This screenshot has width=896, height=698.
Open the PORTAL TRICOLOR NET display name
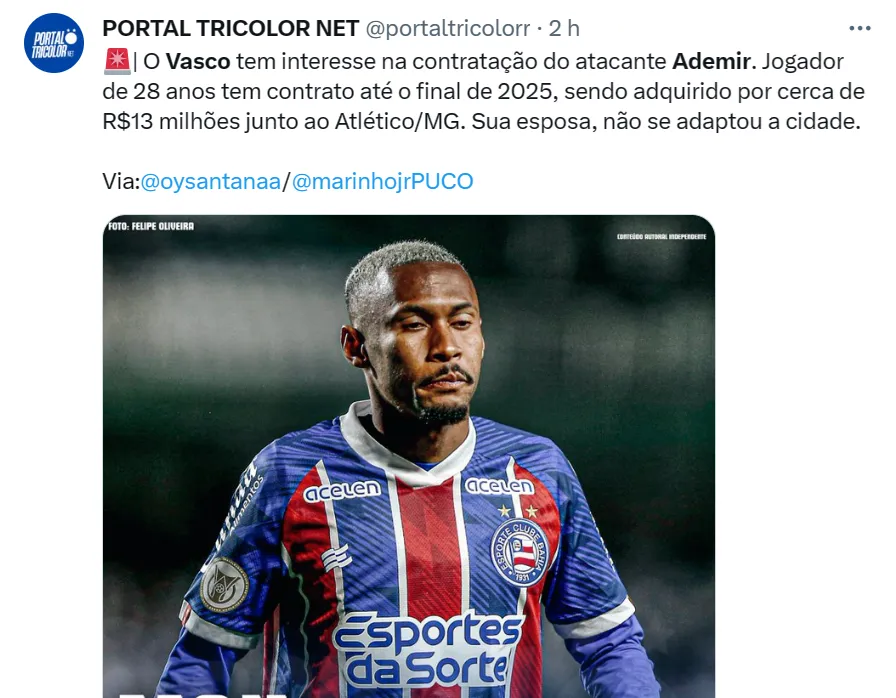tap(230, 28)
